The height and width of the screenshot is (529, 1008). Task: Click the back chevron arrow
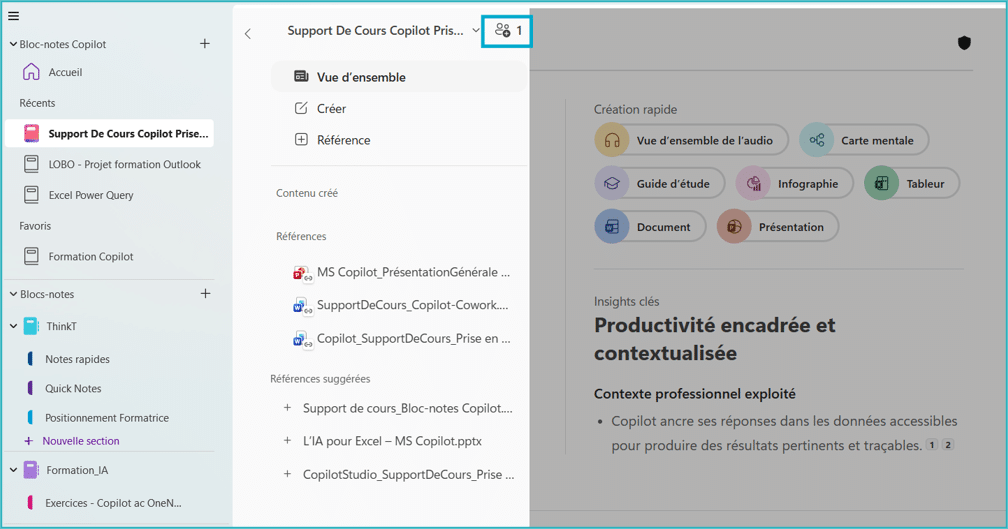(248, 34)
